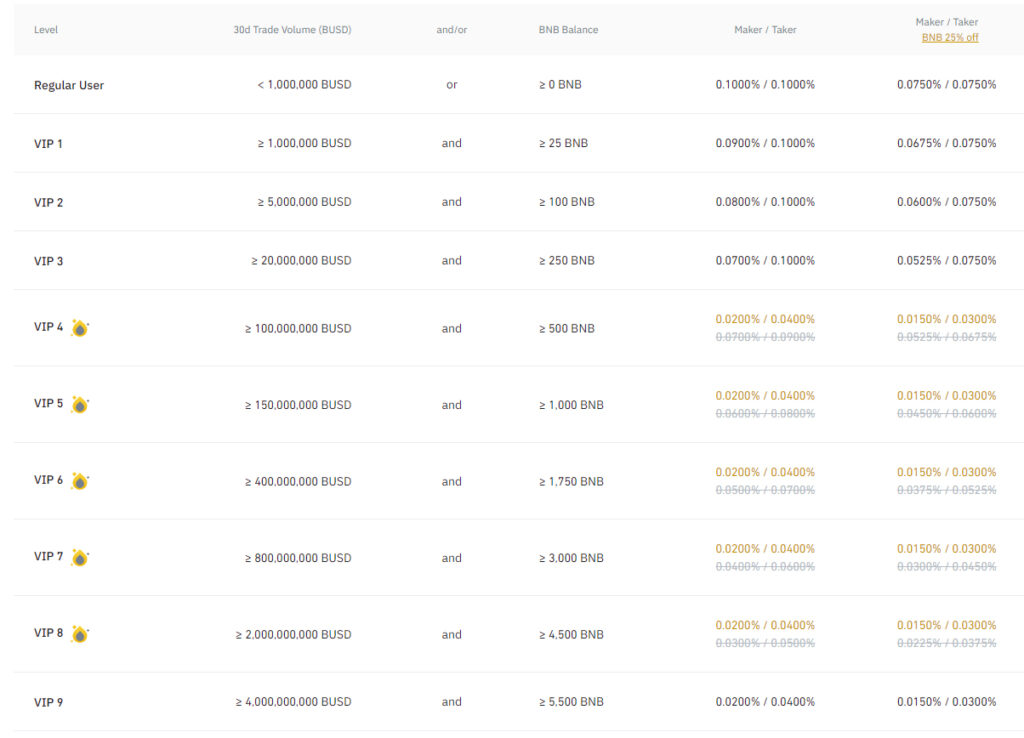Select the "VIP 9" level label

(48, 702)
